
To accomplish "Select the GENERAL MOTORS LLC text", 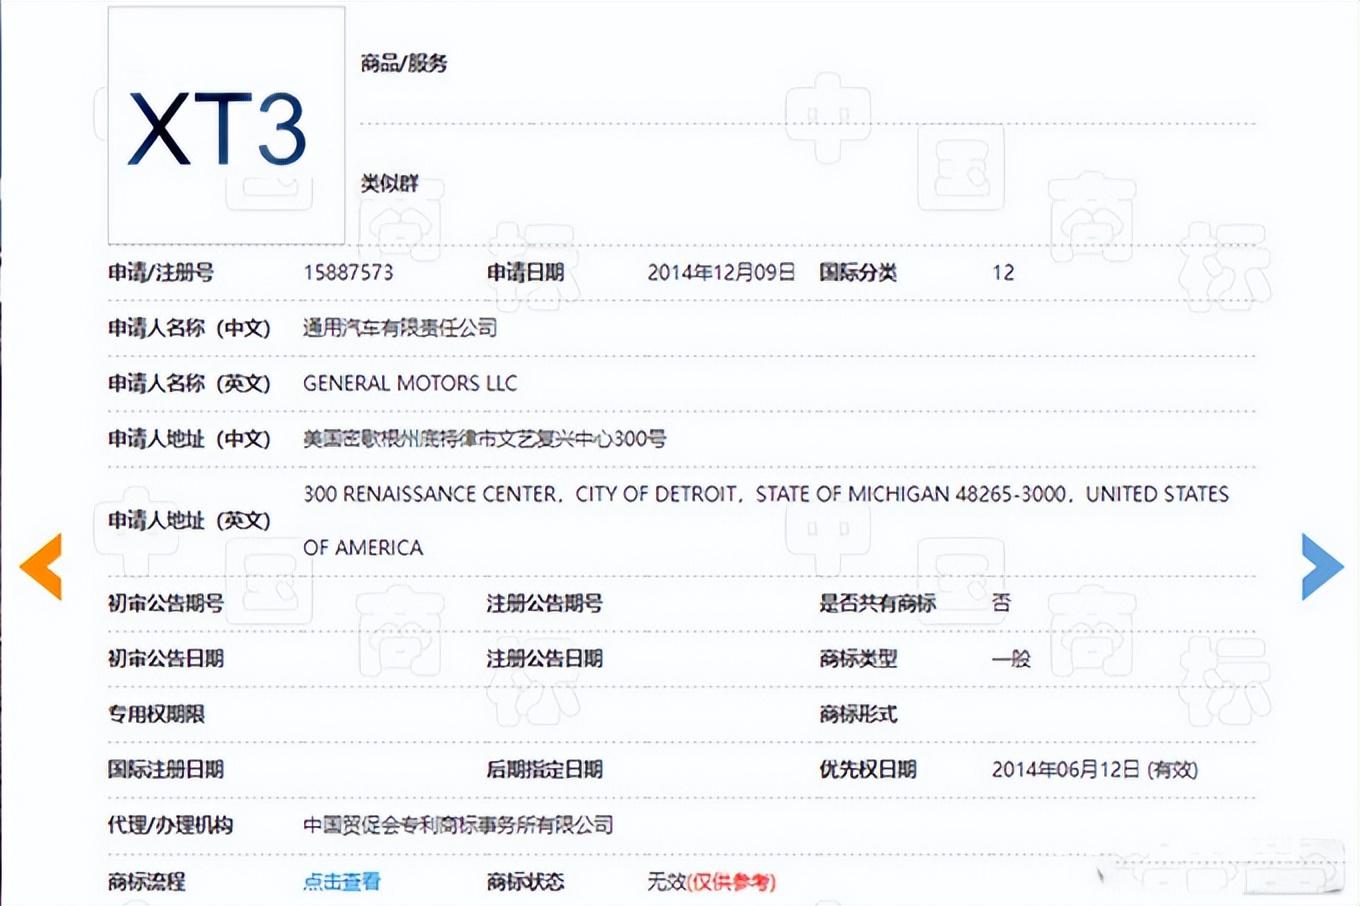I will click(410, 383).
